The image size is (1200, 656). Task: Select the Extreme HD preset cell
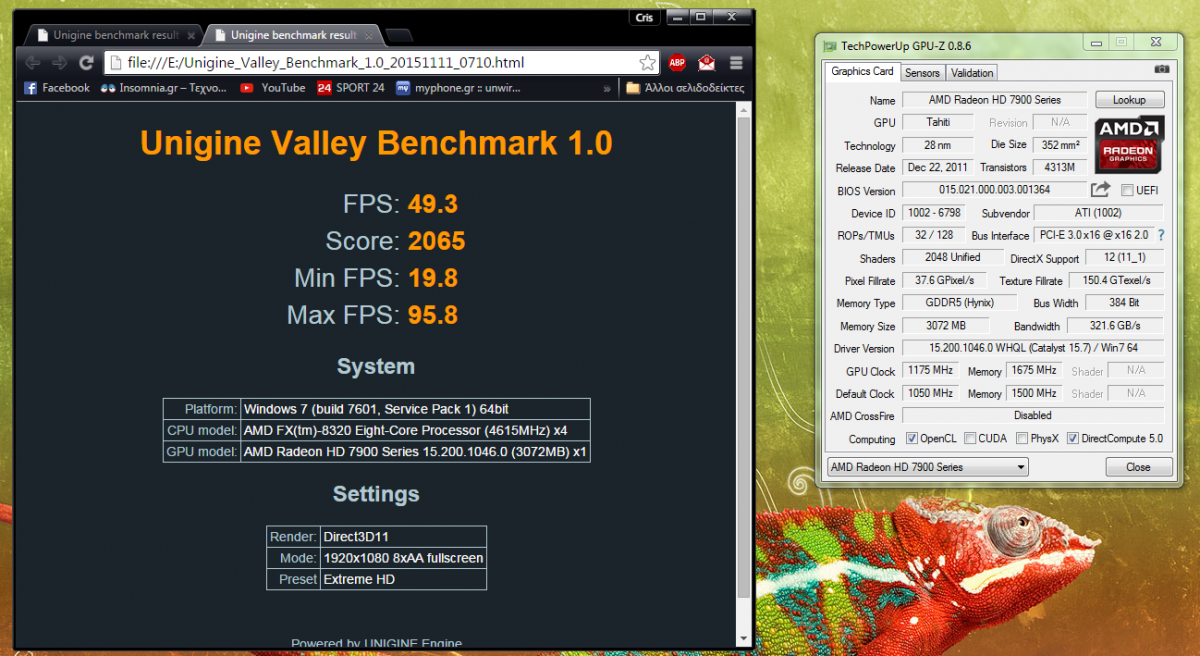[x=403, y=579]
